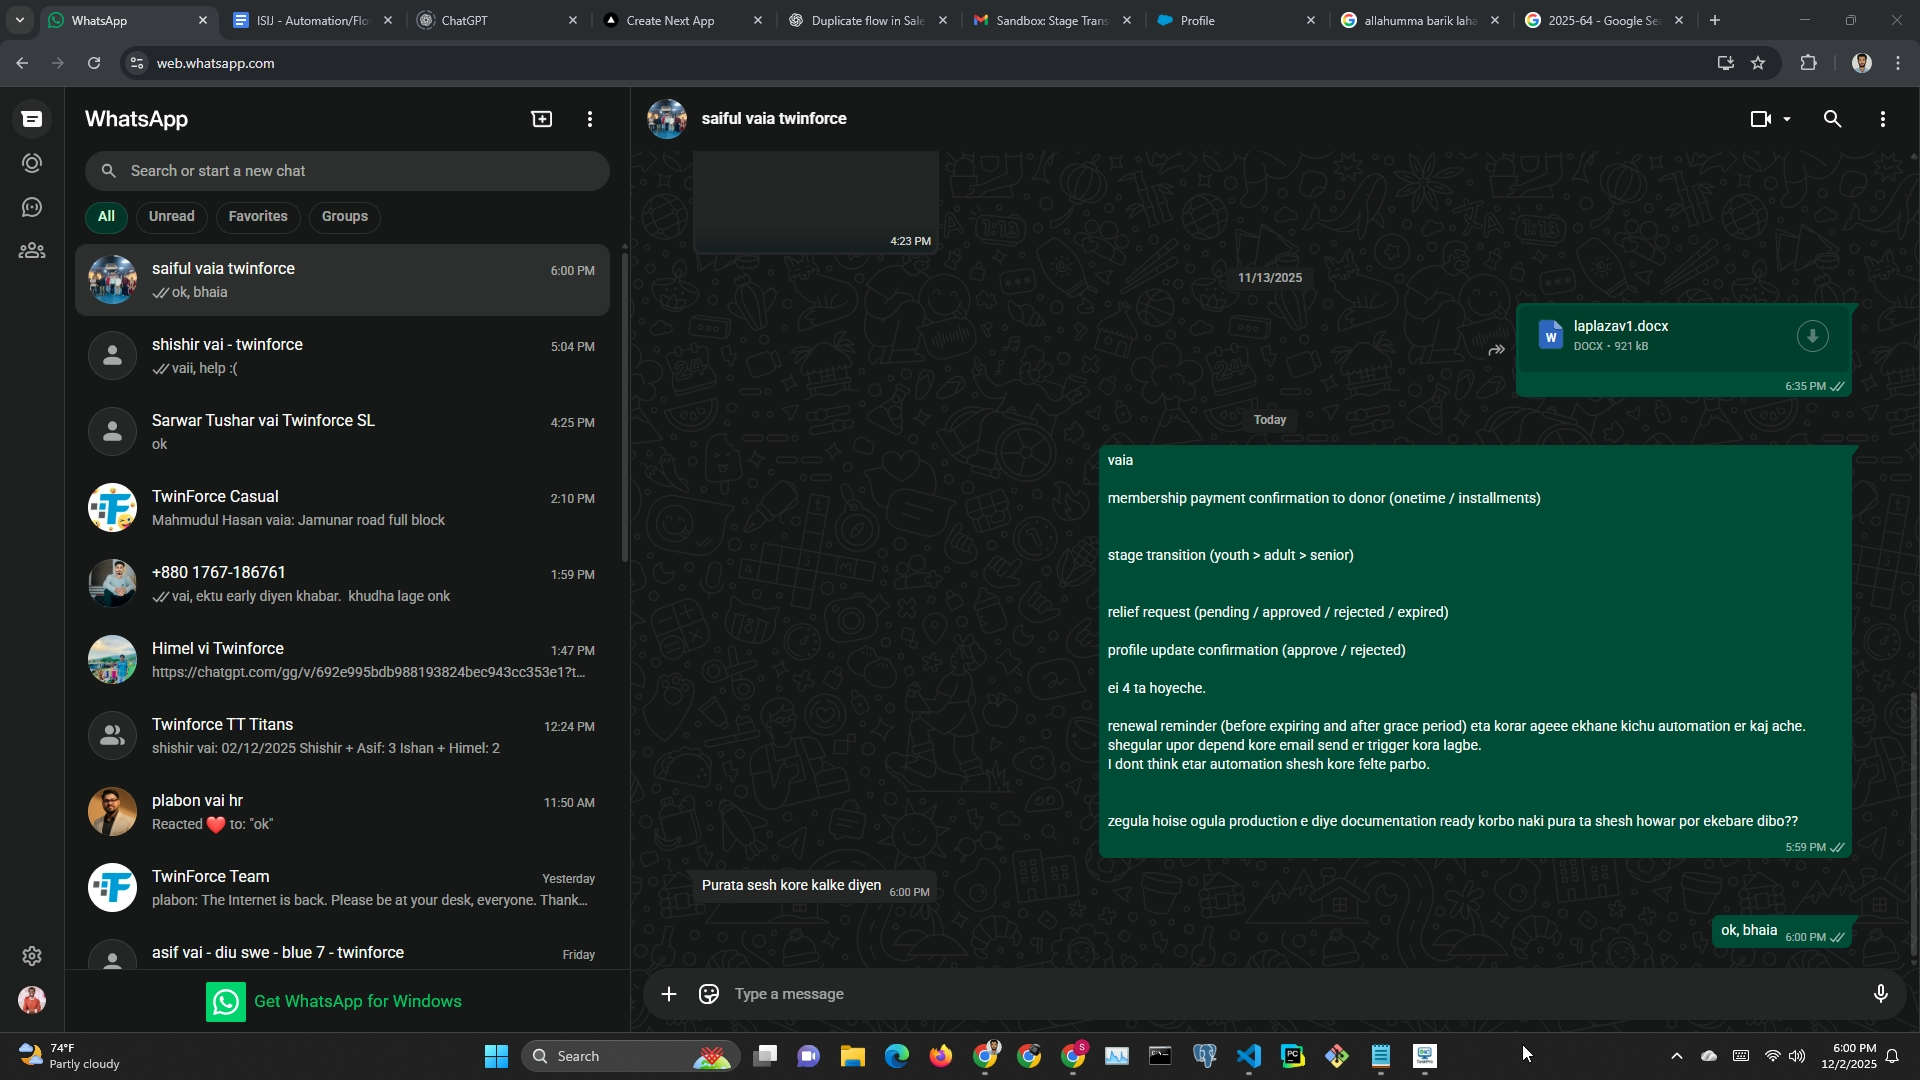The image size is (1920, 1080).
Task: Open chat list options three-dot menu
Action: tap(590, 119)
